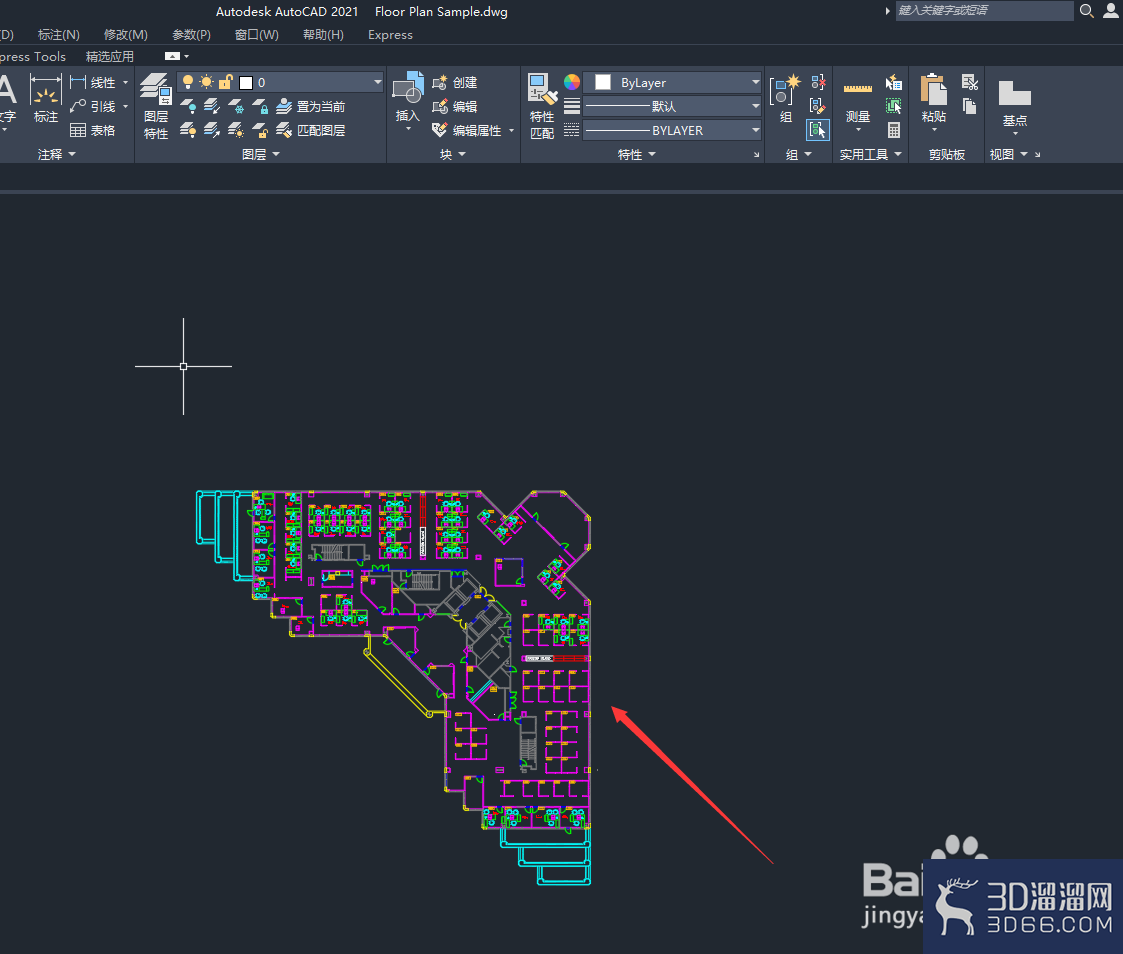Click the Select All icon
The width and height of the screenshot is (1123, 954).
pos(894,106)
